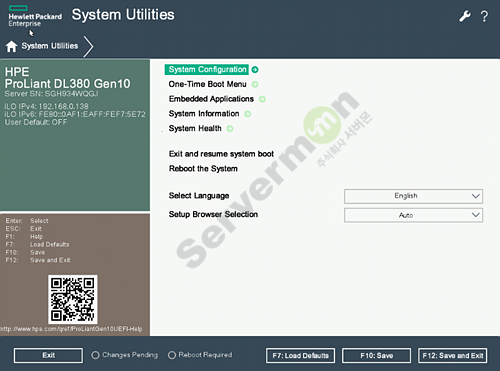Open the Setup Browser Selection dropdown
Image resolution: width=500 pixels, height=371 pixels.
pyautogui.click(x=413, y=215)
